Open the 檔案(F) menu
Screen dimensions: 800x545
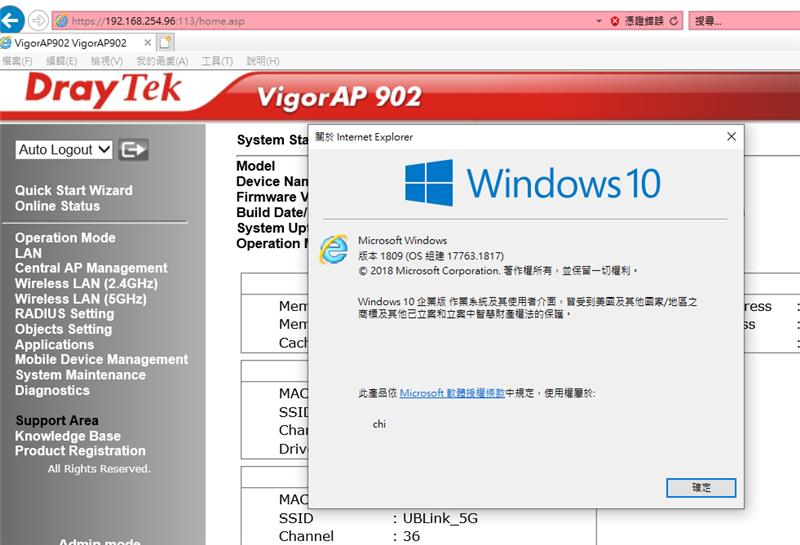(x=17, y=61)
